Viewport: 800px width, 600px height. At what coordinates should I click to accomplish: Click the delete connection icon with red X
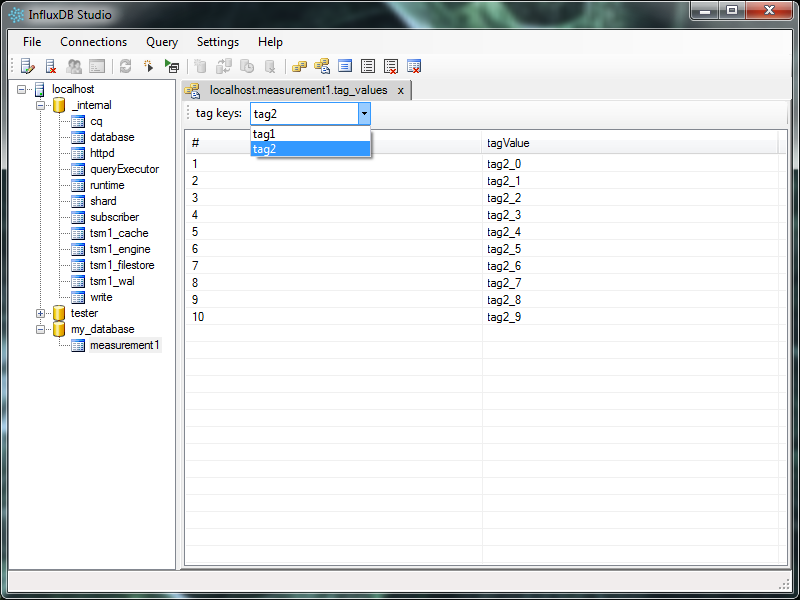51,66
